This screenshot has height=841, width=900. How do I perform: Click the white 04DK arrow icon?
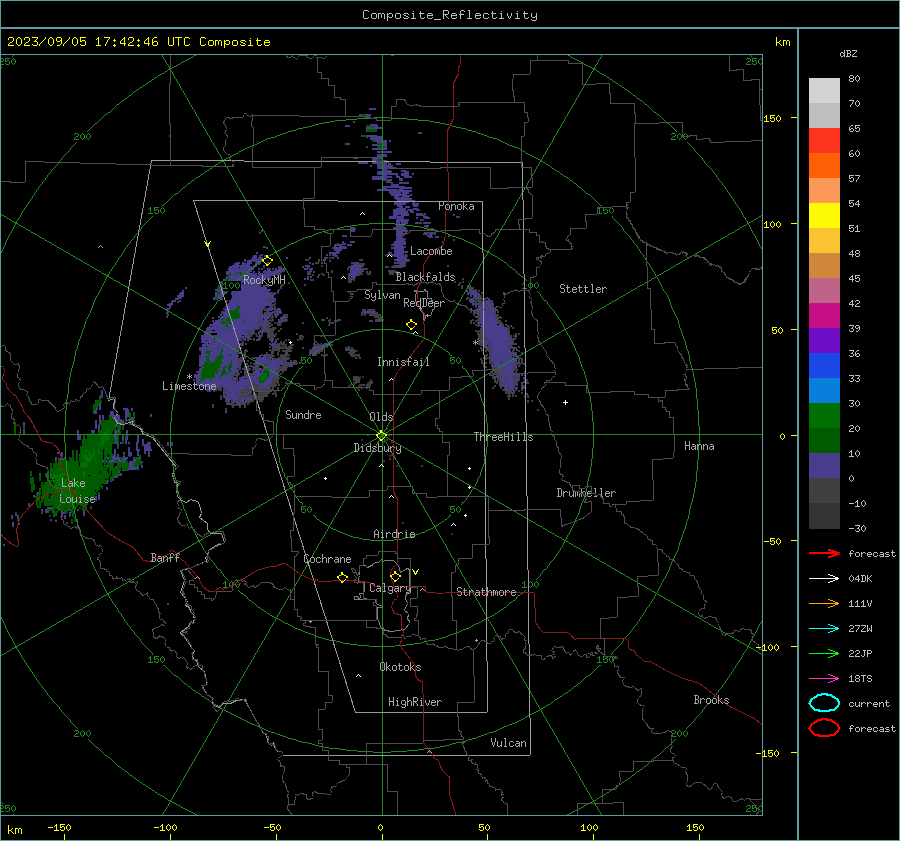pos(824,578)
